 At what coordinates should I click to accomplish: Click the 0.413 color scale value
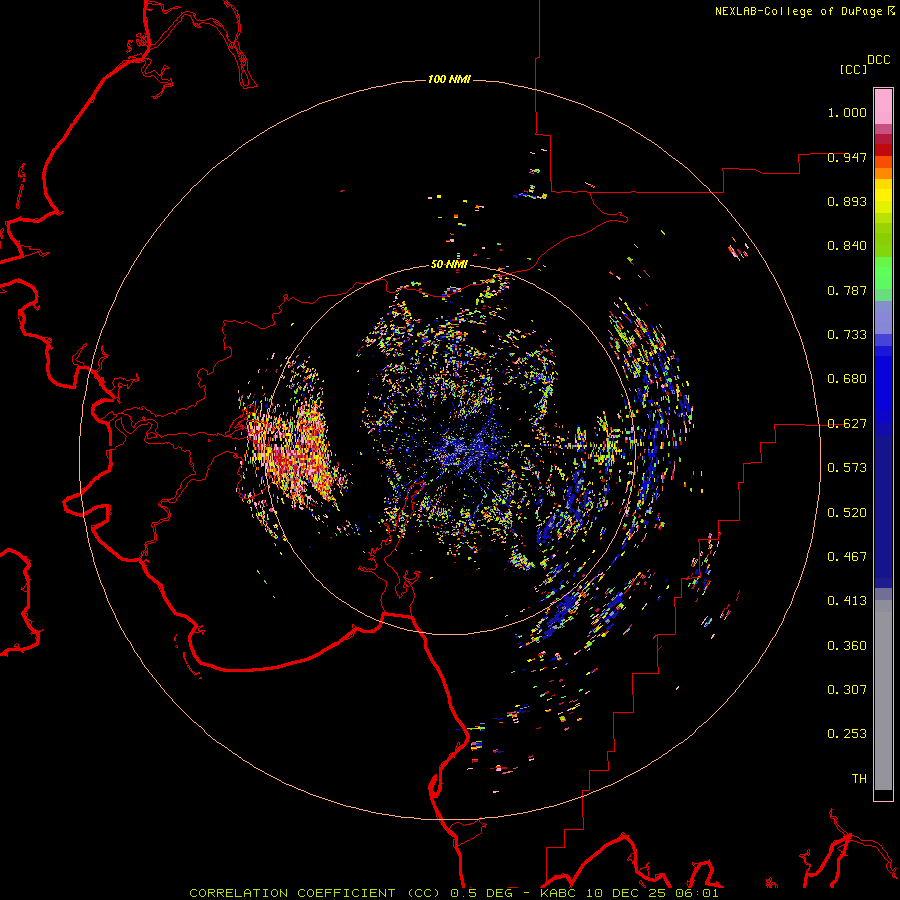(x=847, y=601)
